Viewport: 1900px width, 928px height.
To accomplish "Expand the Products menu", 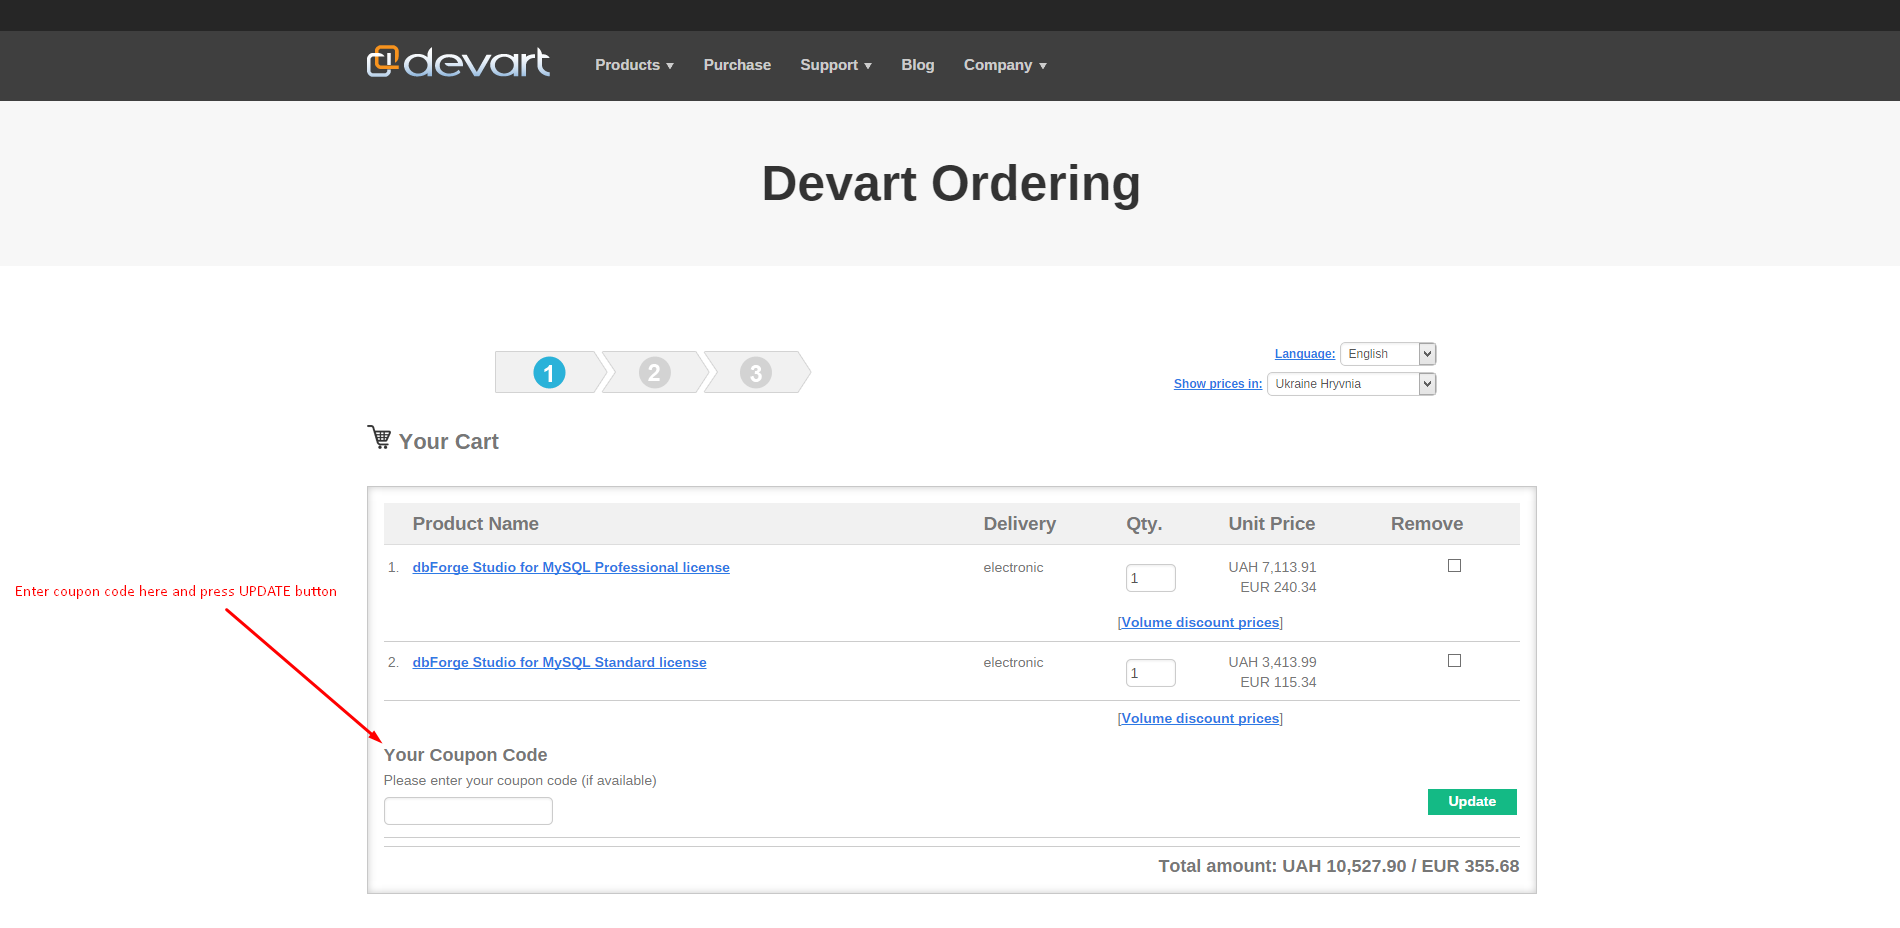I will (634, 65).
